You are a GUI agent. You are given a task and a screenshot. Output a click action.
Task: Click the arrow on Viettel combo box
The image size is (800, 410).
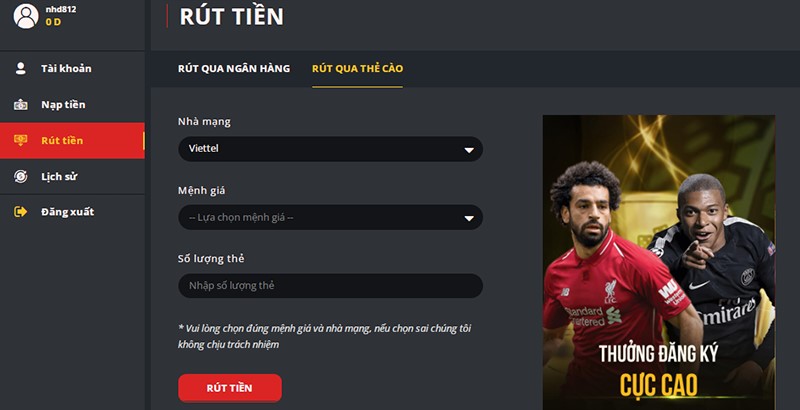tap(468, 150)
